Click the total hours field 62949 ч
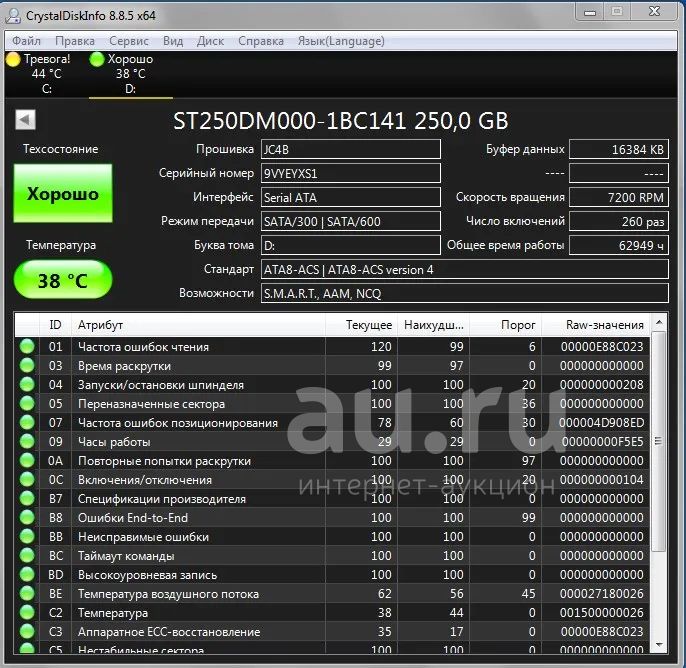686x668 pixels. (x=619, y=245)
